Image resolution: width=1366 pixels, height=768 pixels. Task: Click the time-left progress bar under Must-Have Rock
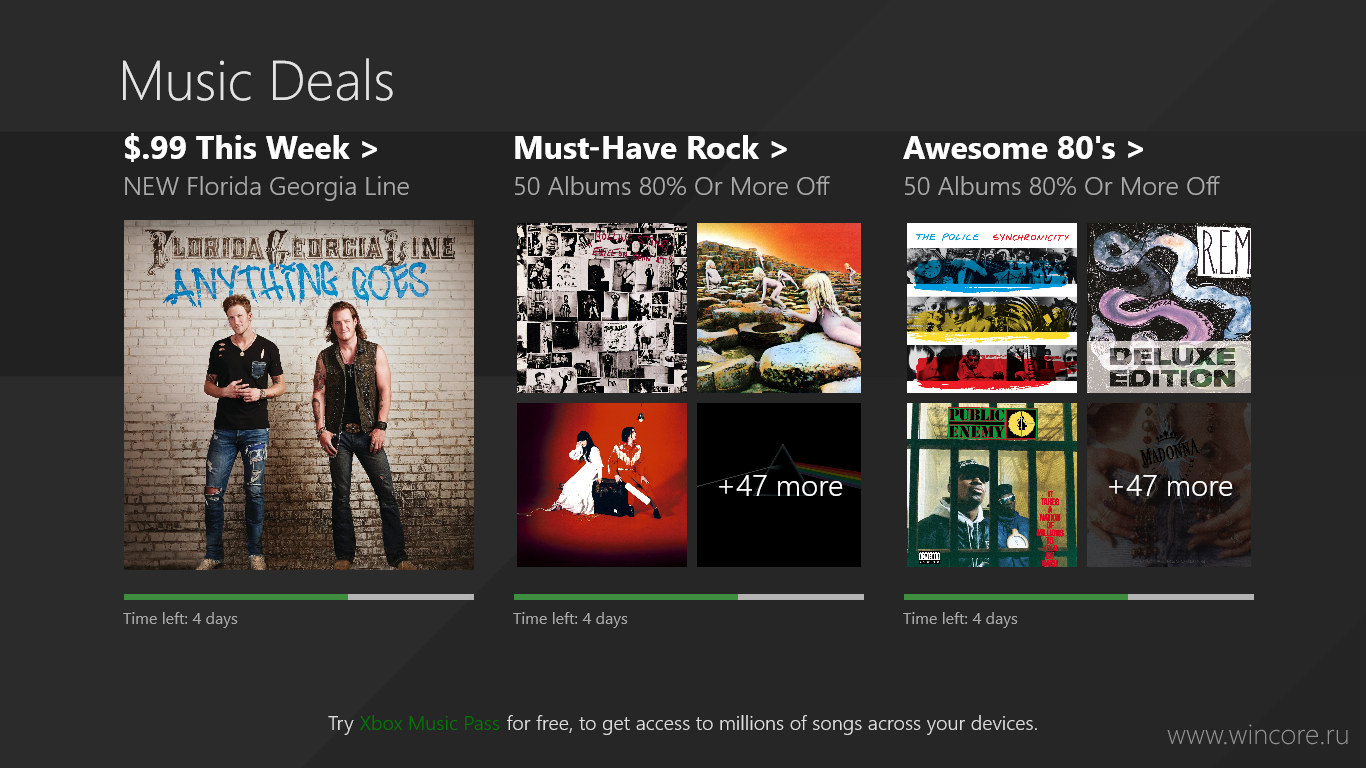pos(689,597)
